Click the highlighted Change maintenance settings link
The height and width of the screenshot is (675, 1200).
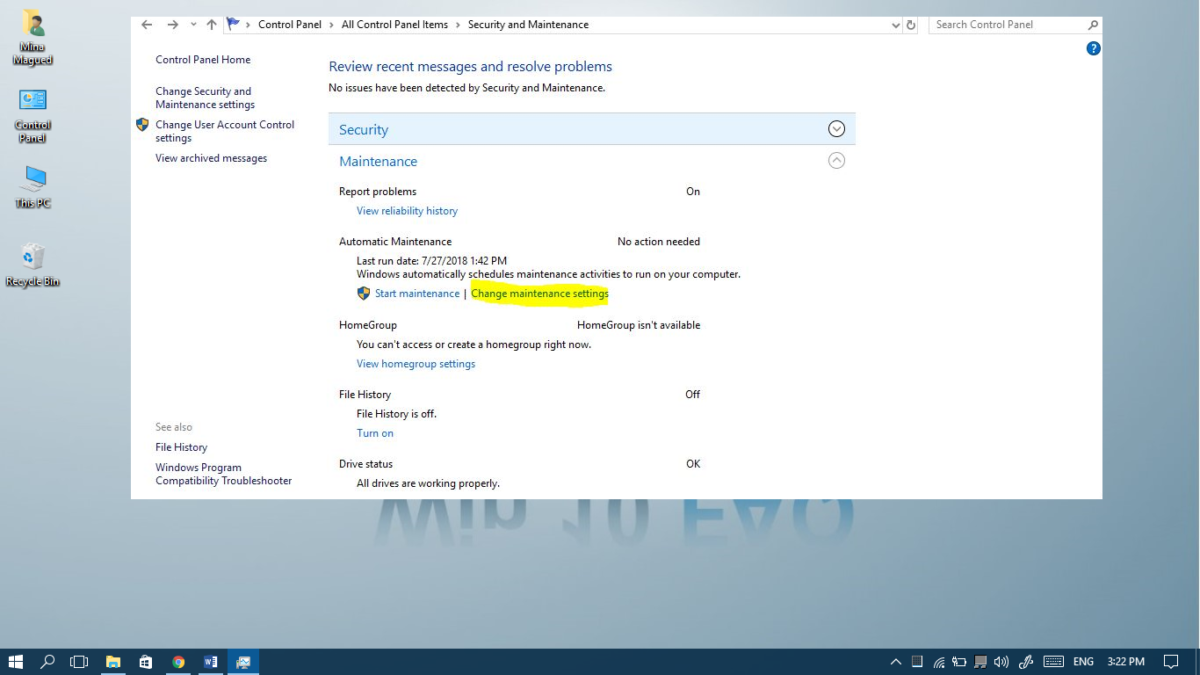(539, 293)
